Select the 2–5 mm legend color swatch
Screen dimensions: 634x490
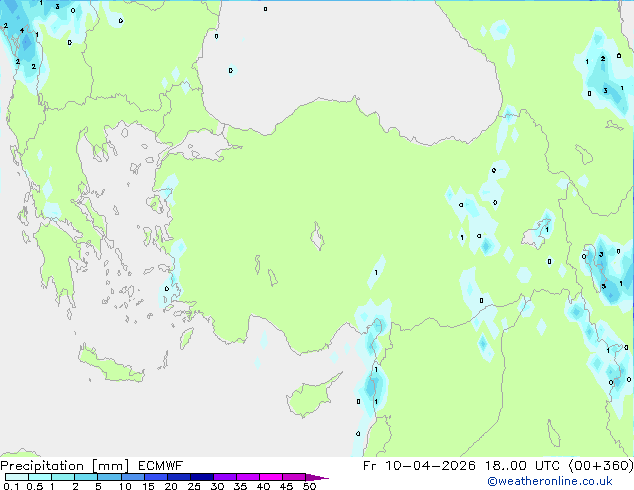pos(86,477)
